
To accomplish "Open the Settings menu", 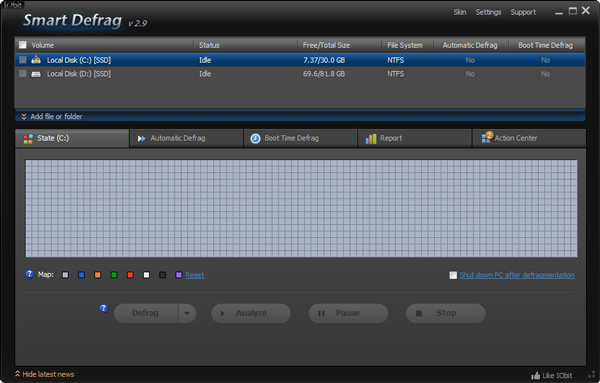I will (488, 12).
